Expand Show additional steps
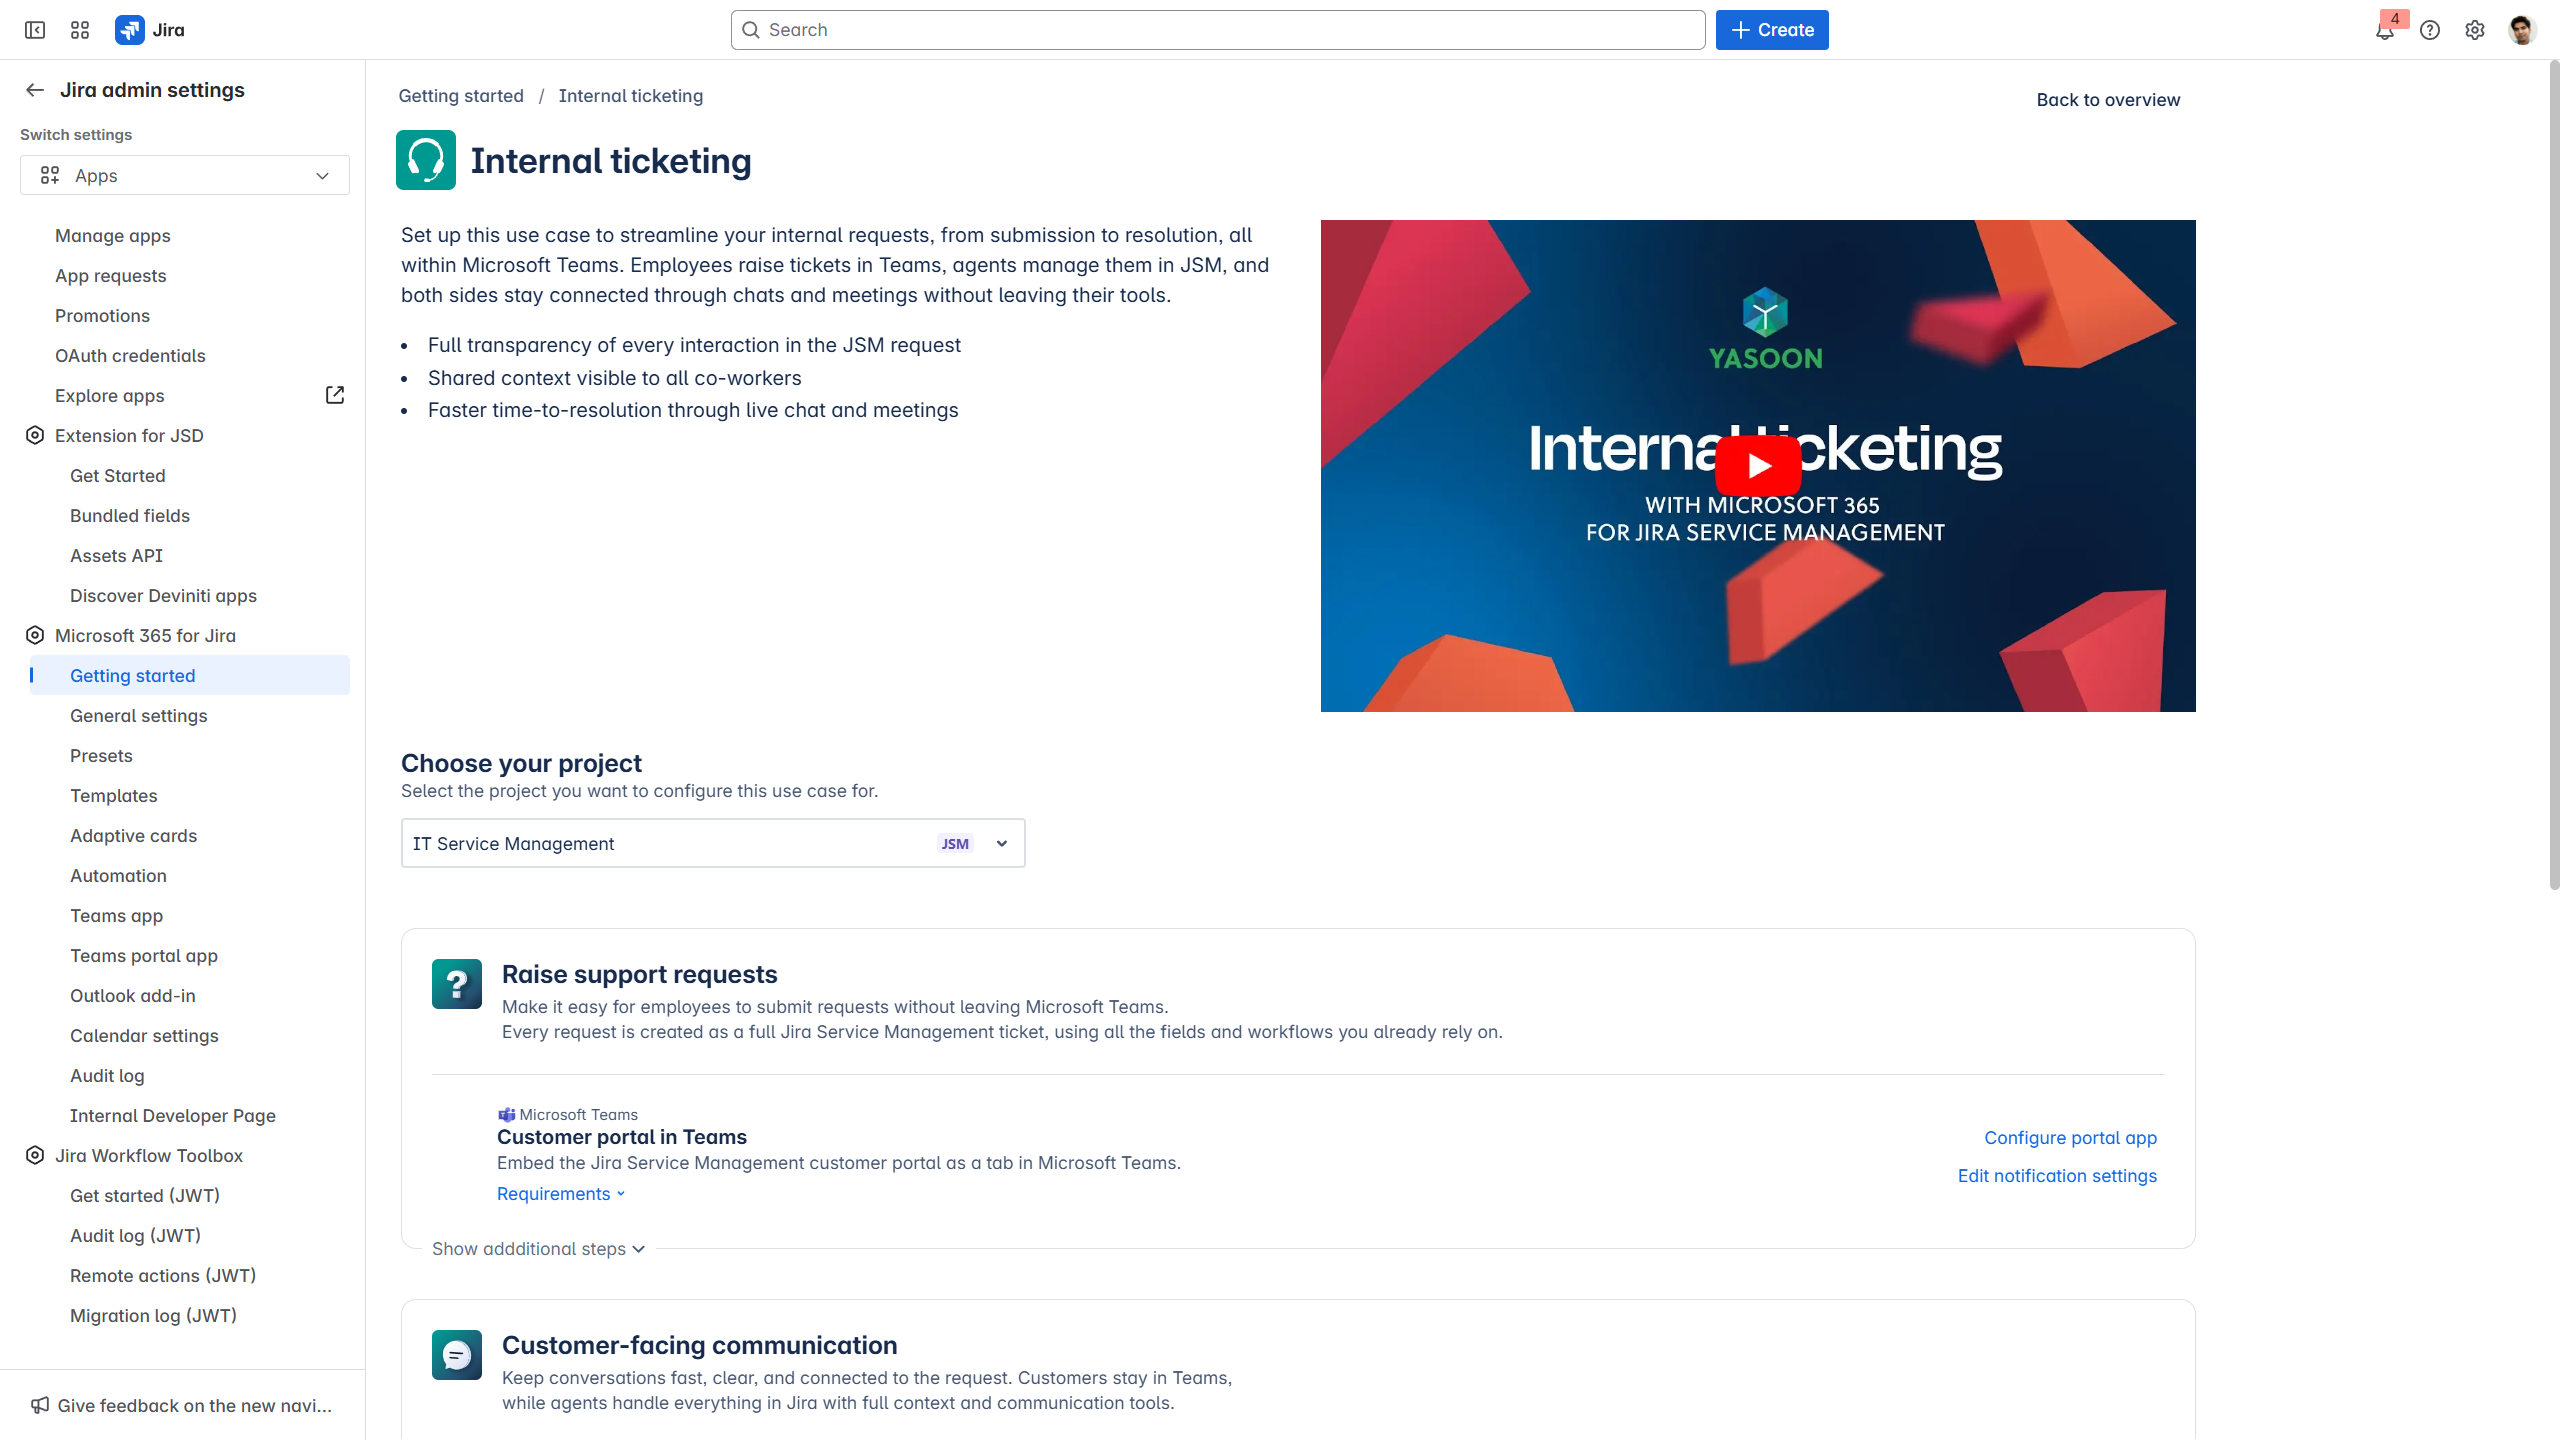 (538, 1249)
